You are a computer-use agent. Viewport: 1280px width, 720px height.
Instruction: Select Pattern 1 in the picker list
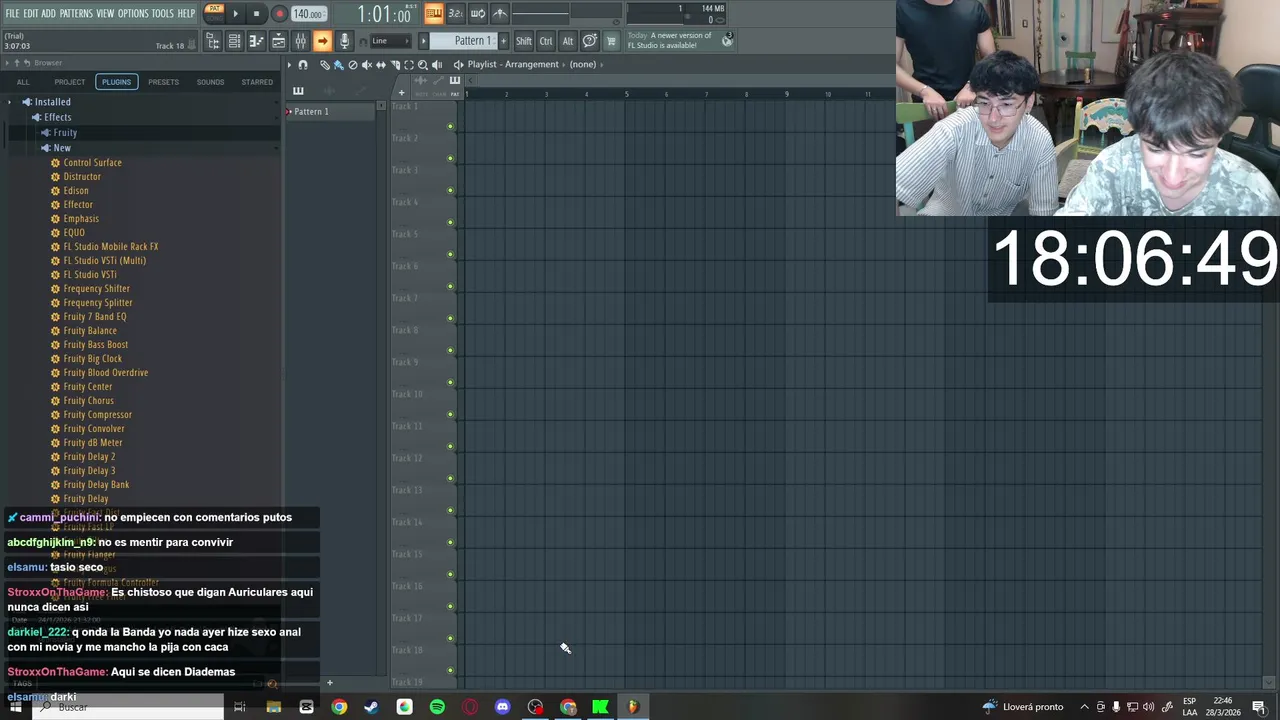click(x=330, y=111)
